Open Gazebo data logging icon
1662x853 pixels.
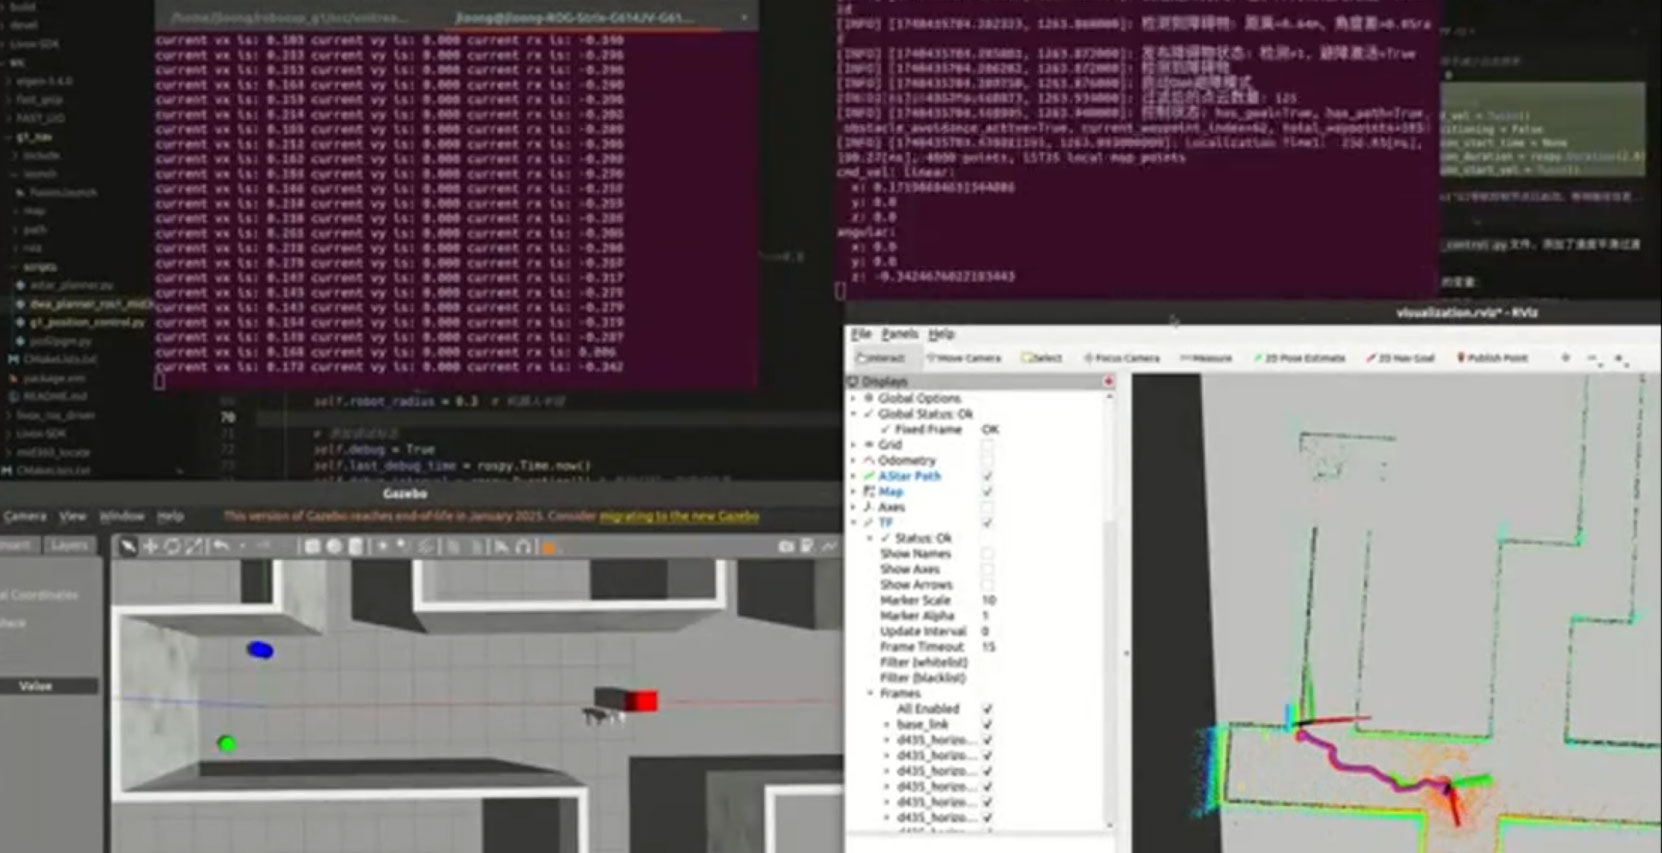(807, 546)
